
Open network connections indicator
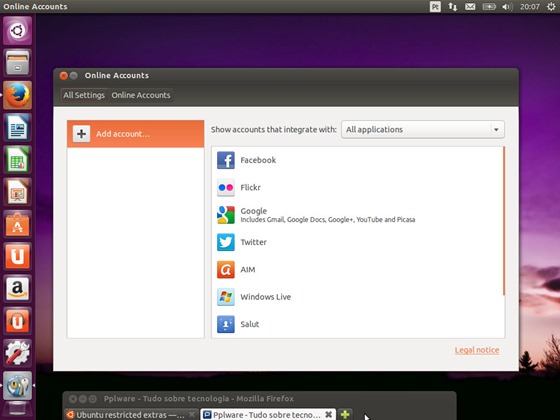[x=452, y=7]
